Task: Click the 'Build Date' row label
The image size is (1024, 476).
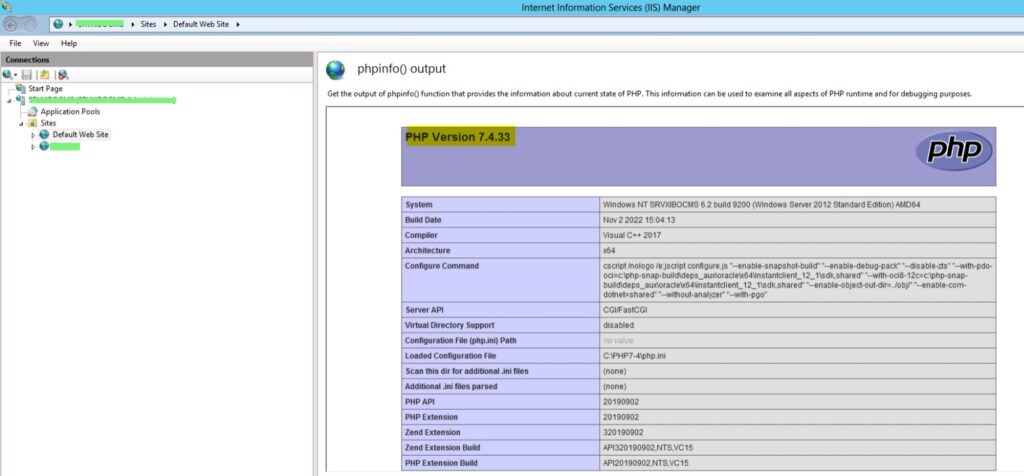Action: click(x=423, y=220)
